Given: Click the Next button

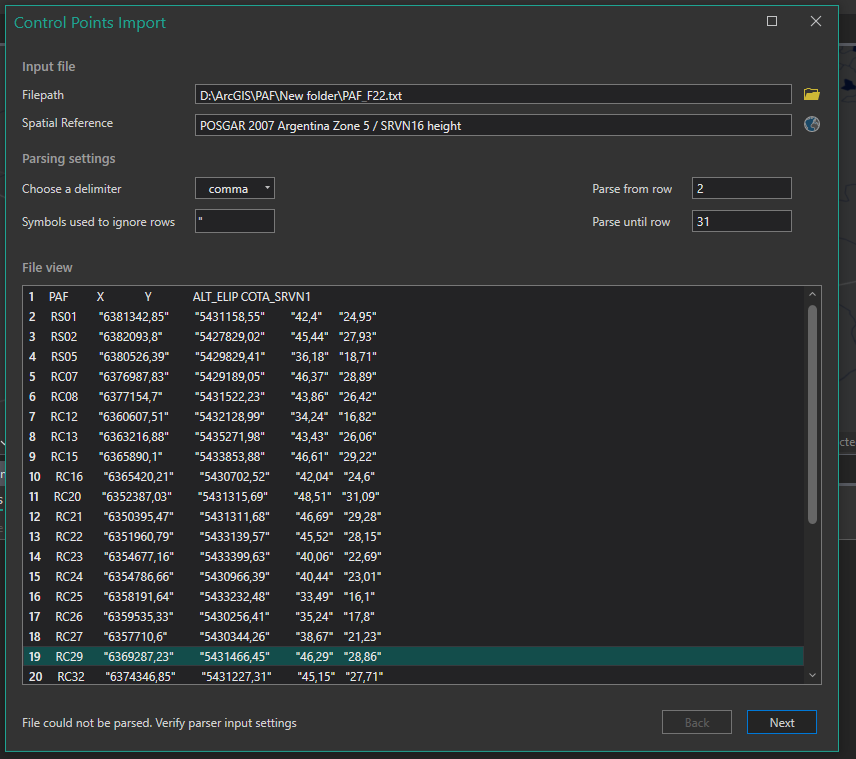Looking at the screenshot, I should point(782,722).
